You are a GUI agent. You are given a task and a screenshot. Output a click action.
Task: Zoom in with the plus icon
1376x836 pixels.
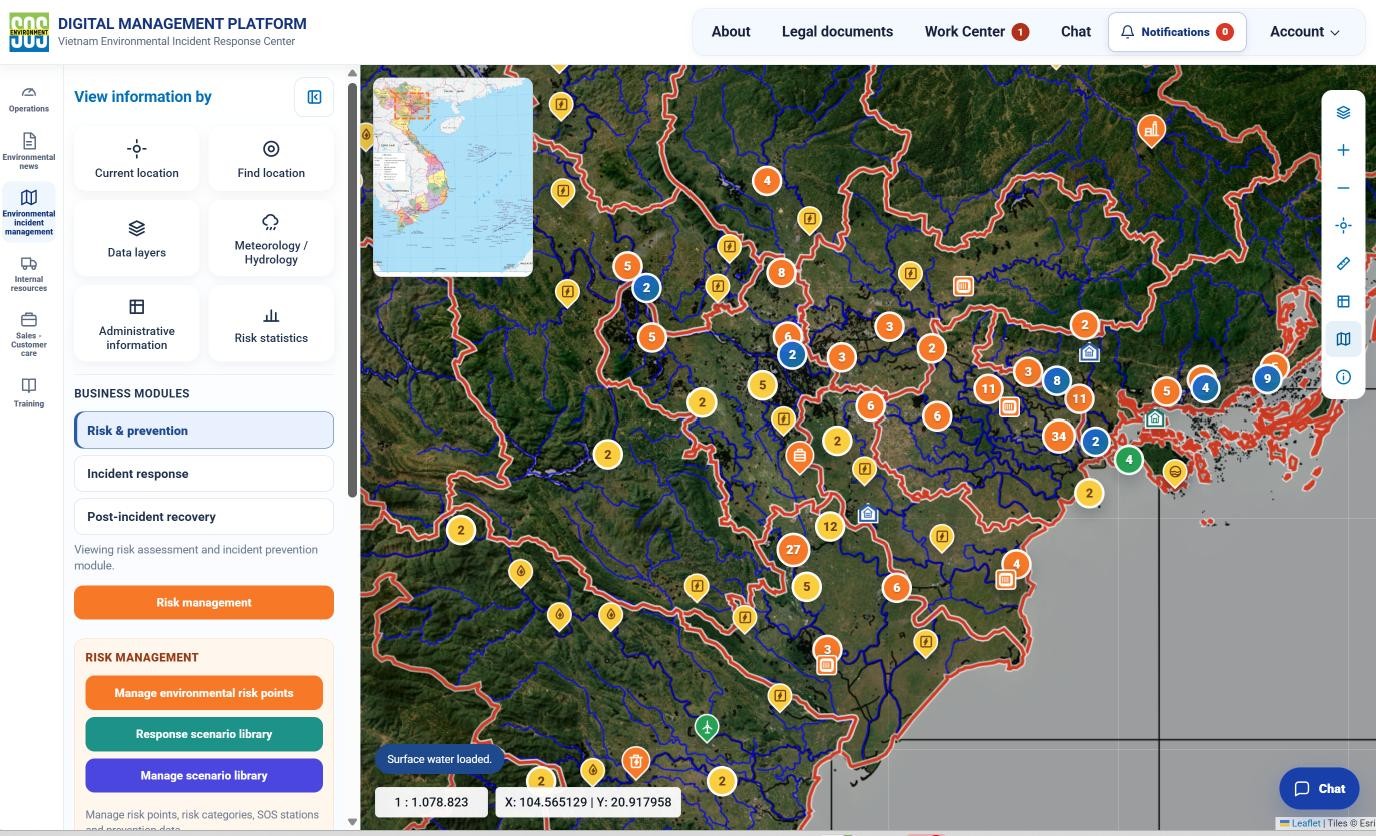pyautogui.click(x=1343, y=150)
